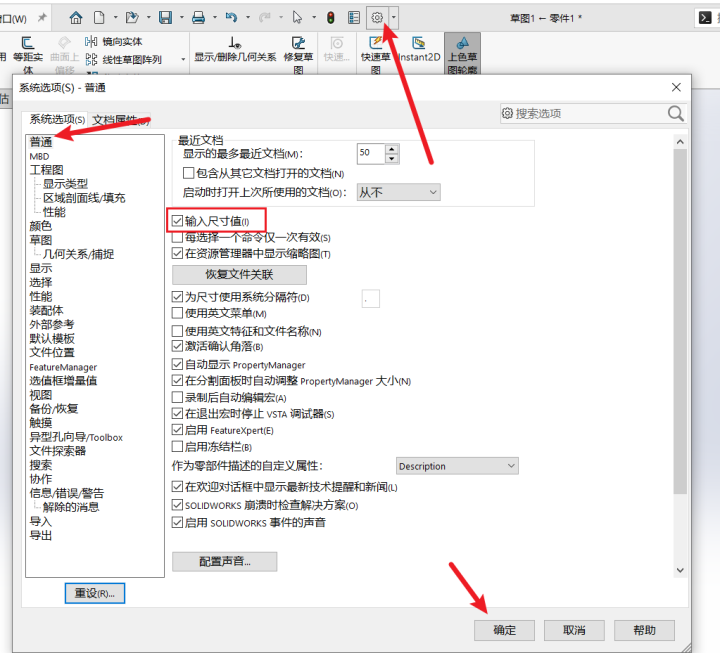Expand the Options gear dropdown arrow
The width and height of the screenshot is (720, 653).
pyautogui.click(x=394, y=18)
